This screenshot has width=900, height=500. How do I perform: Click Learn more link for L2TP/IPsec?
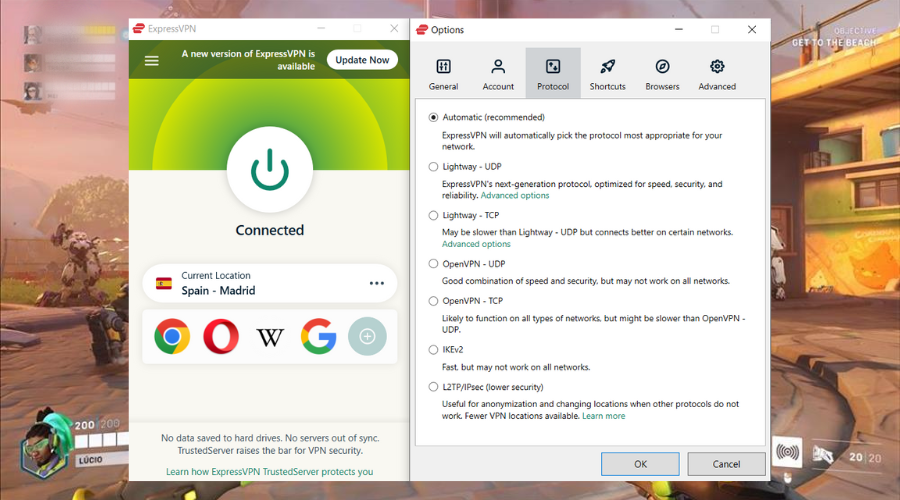tap(603, 416)
